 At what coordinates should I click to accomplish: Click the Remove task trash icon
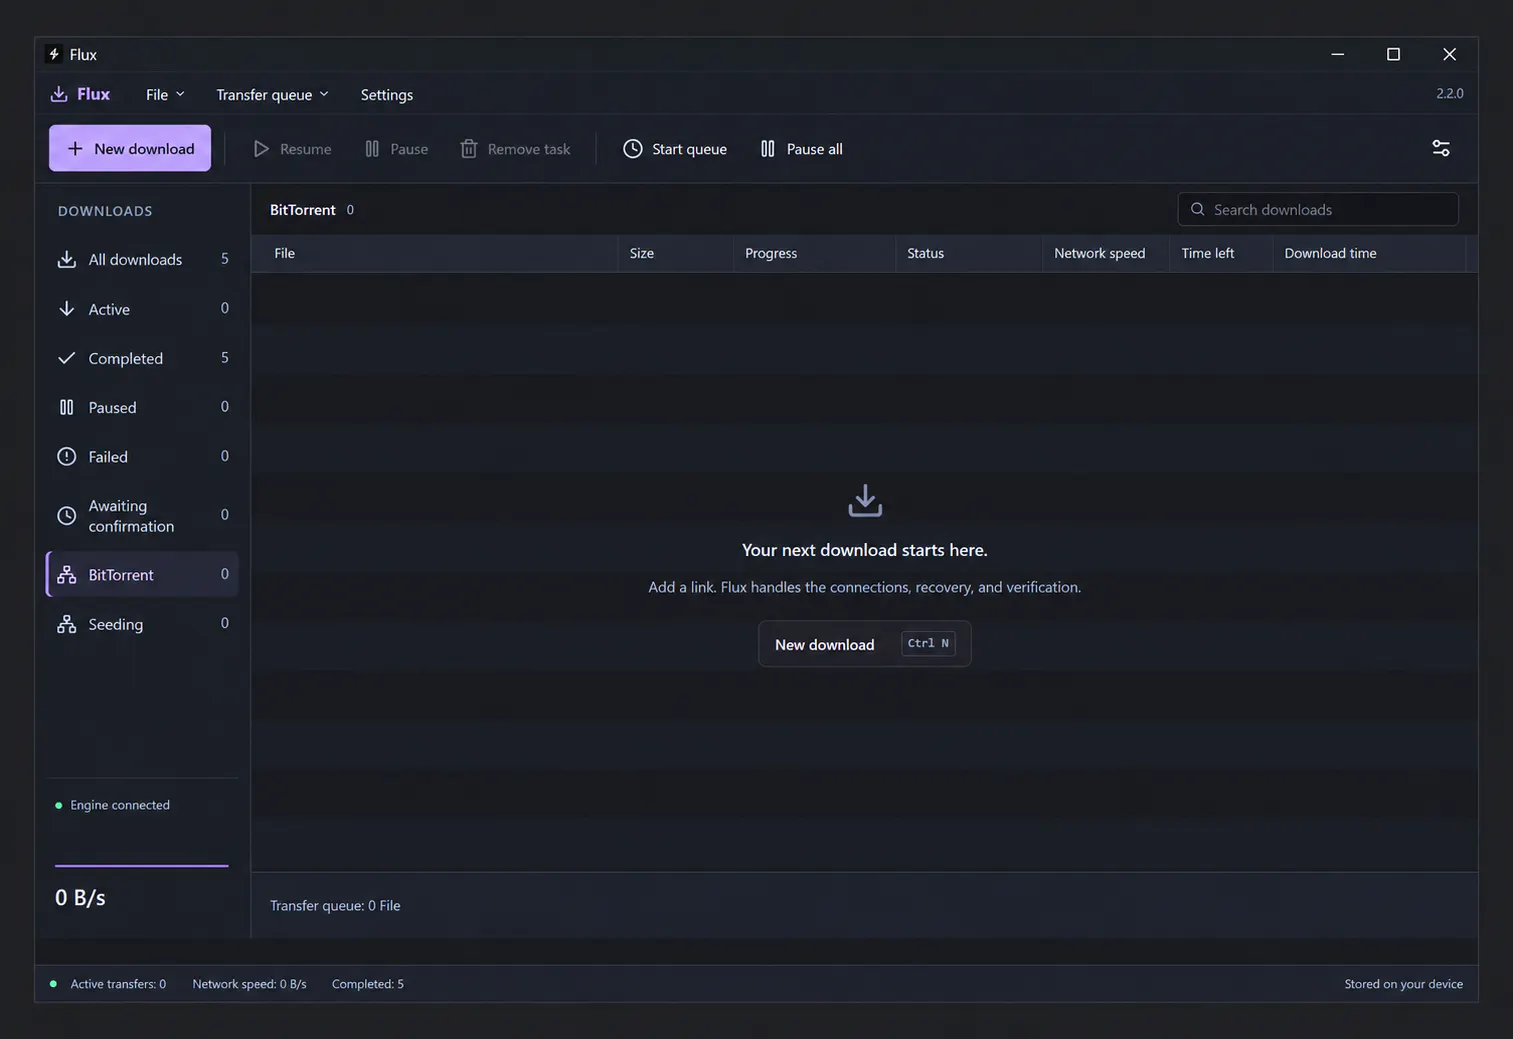469,149
